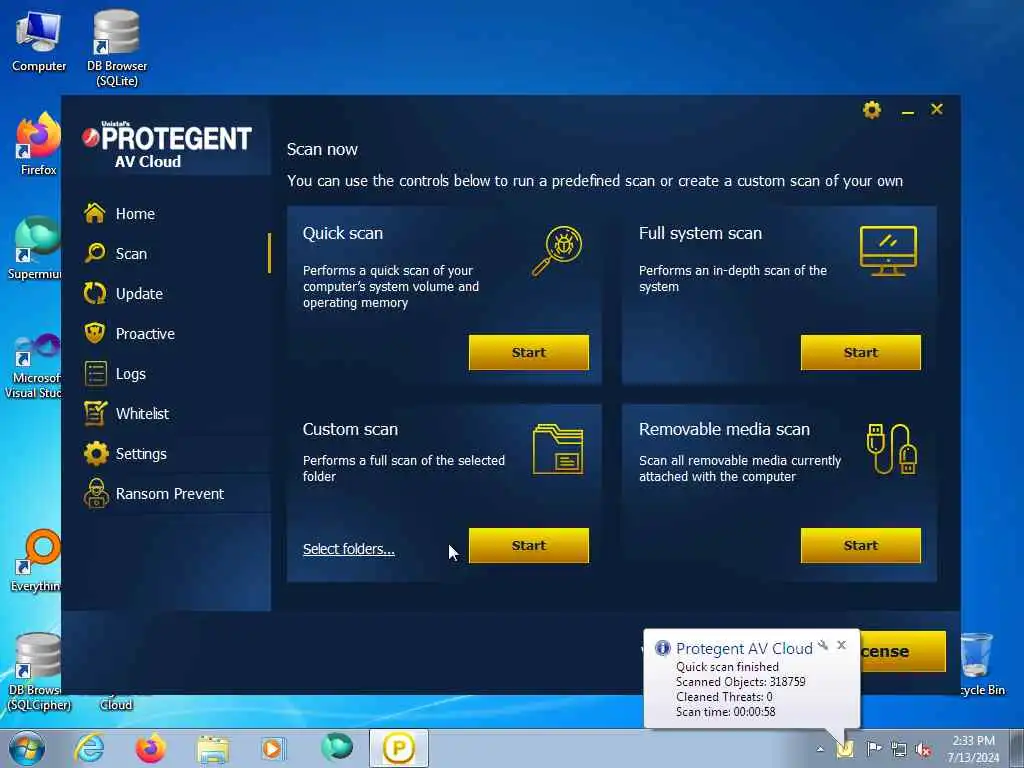
Task: Click the Scan time: 00:00:58 text
Action: tap(726, 712)
